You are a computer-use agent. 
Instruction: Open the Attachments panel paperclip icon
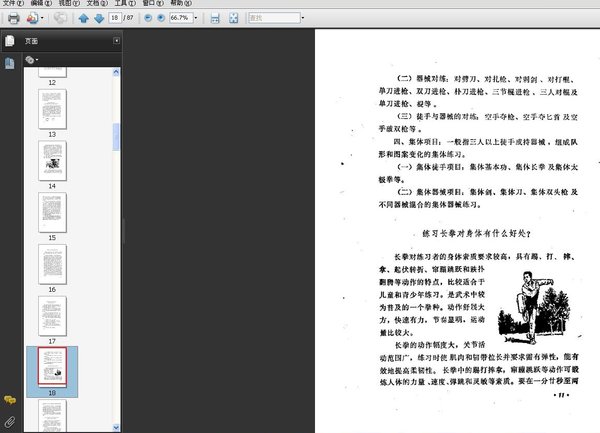[x=10, y=422]
